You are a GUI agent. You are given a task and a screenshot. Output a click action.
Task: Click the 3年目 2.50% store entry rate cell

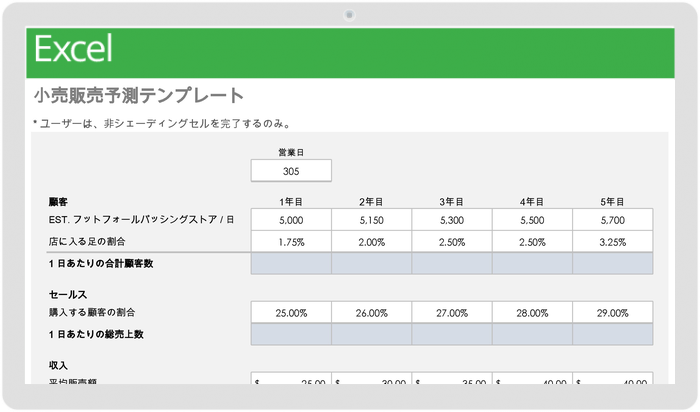click(452, 241)
